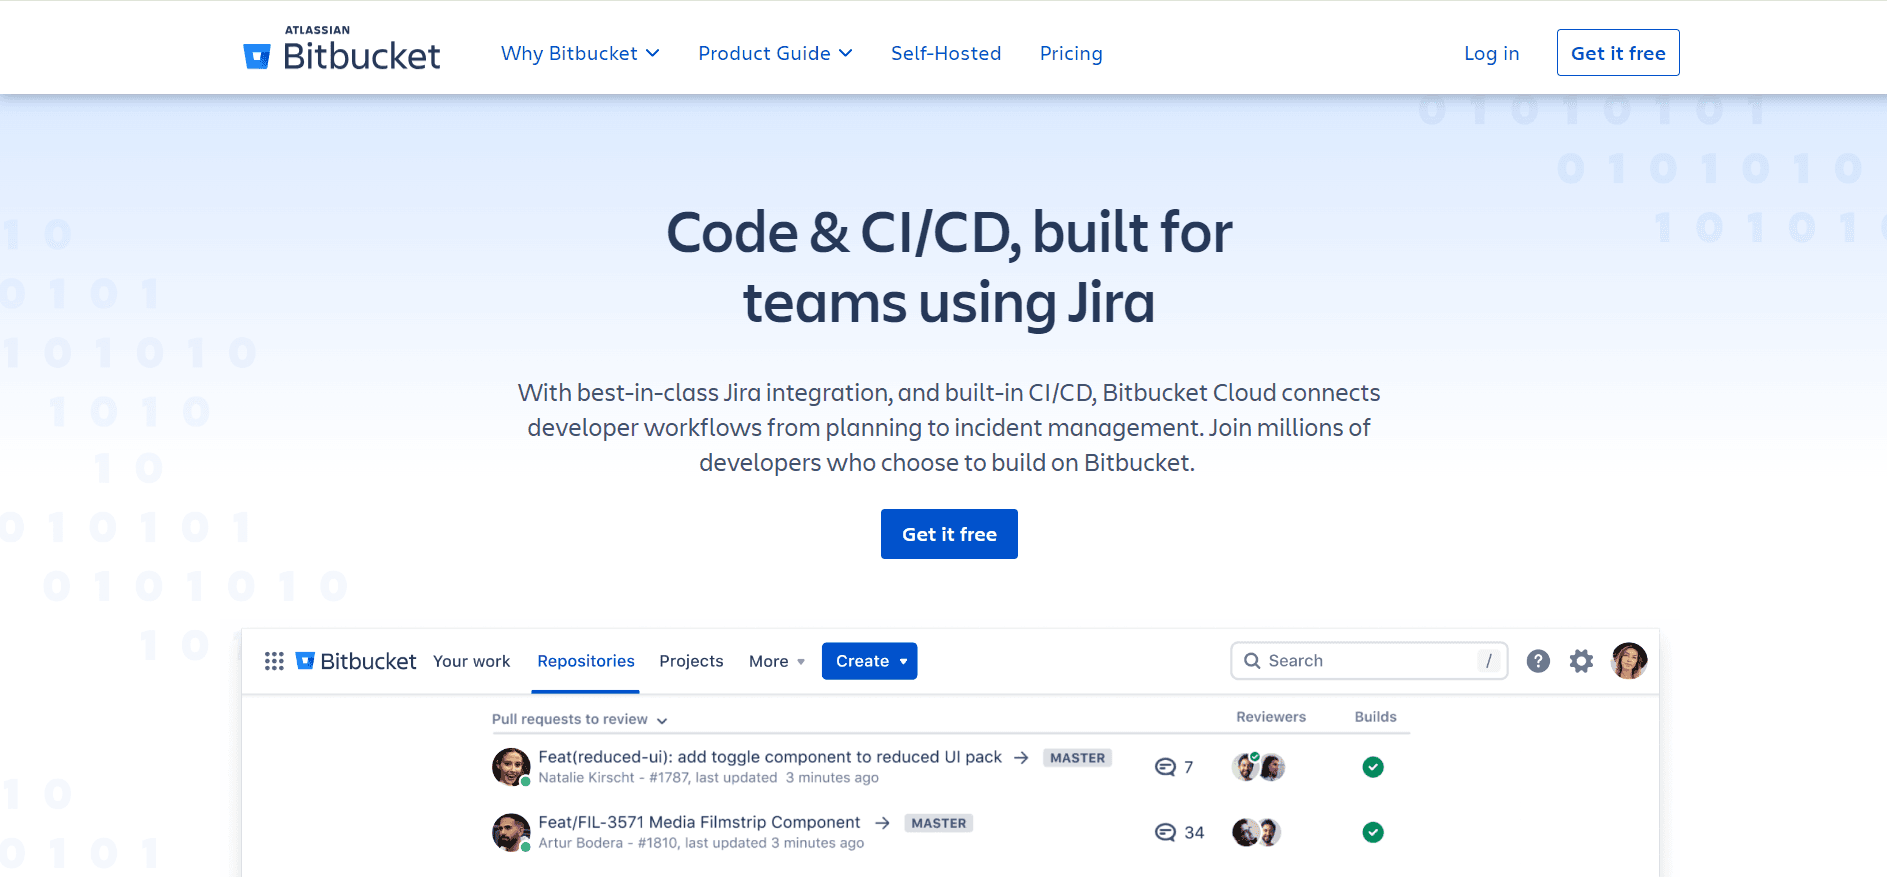The height and width of the screenshot is (877, 1887).
Task: Click the slash shortcut hint in search
Action: [1489, 661]
